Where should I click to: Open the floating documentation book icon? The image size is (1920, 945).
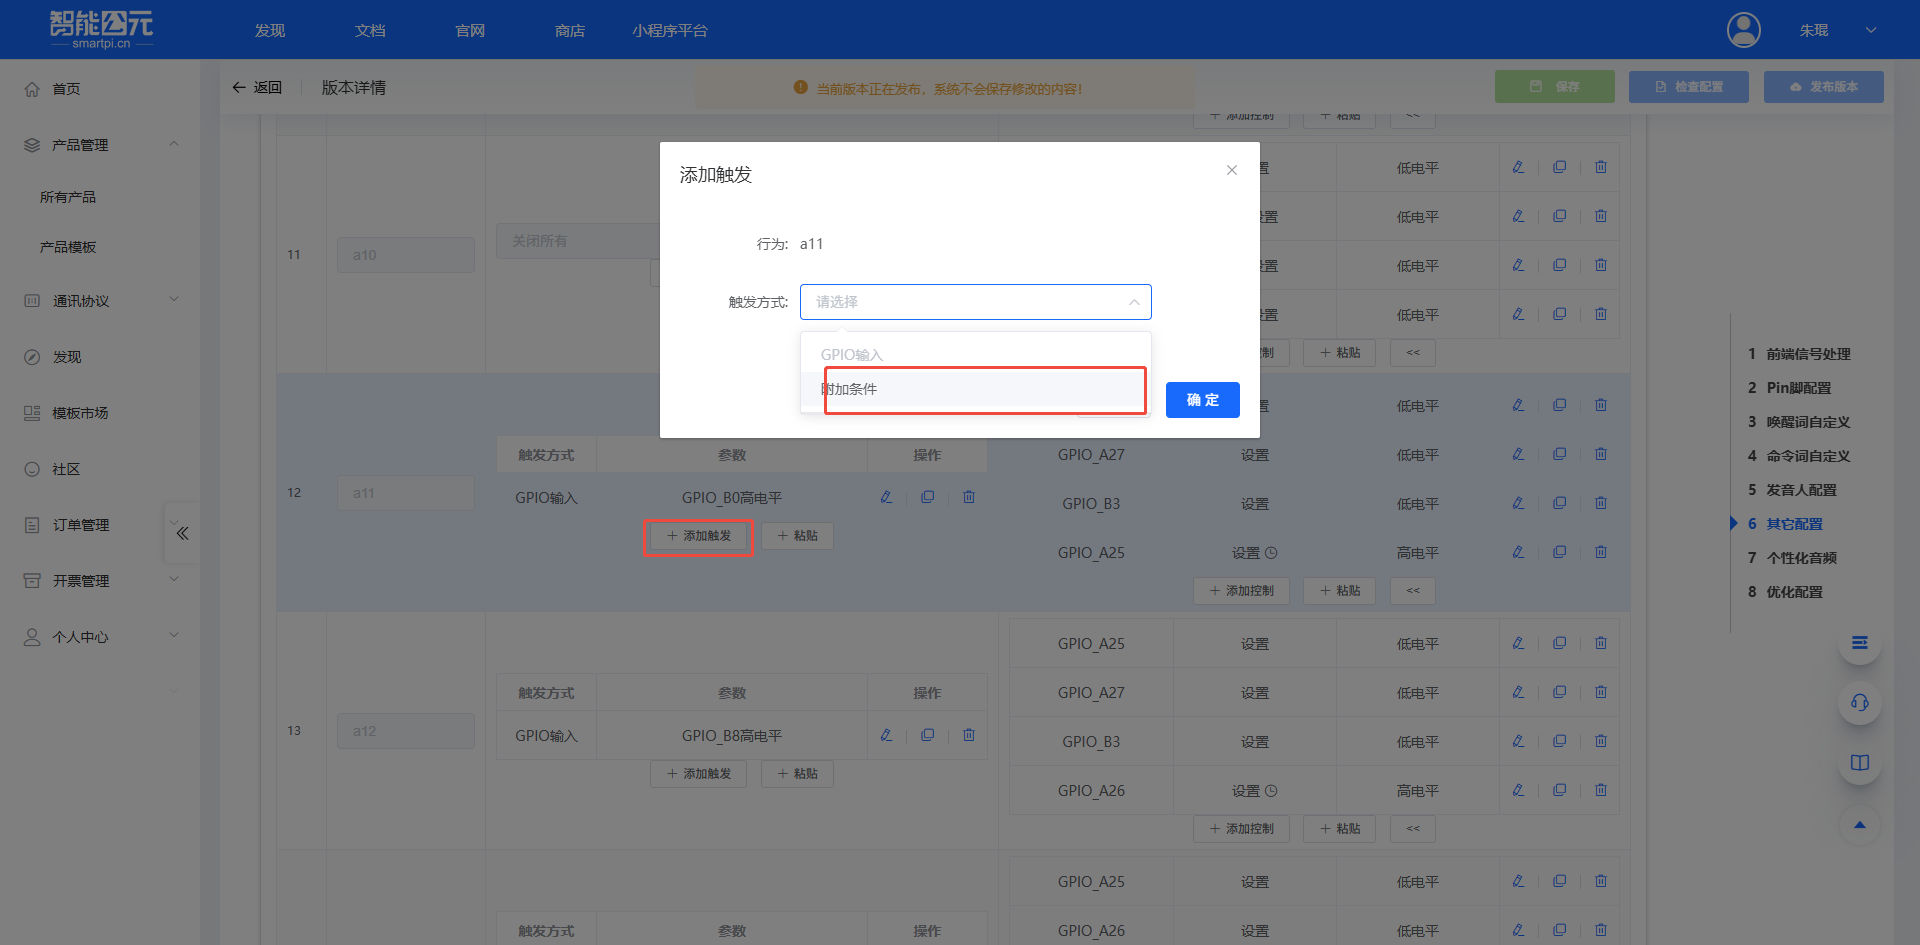1859,763
